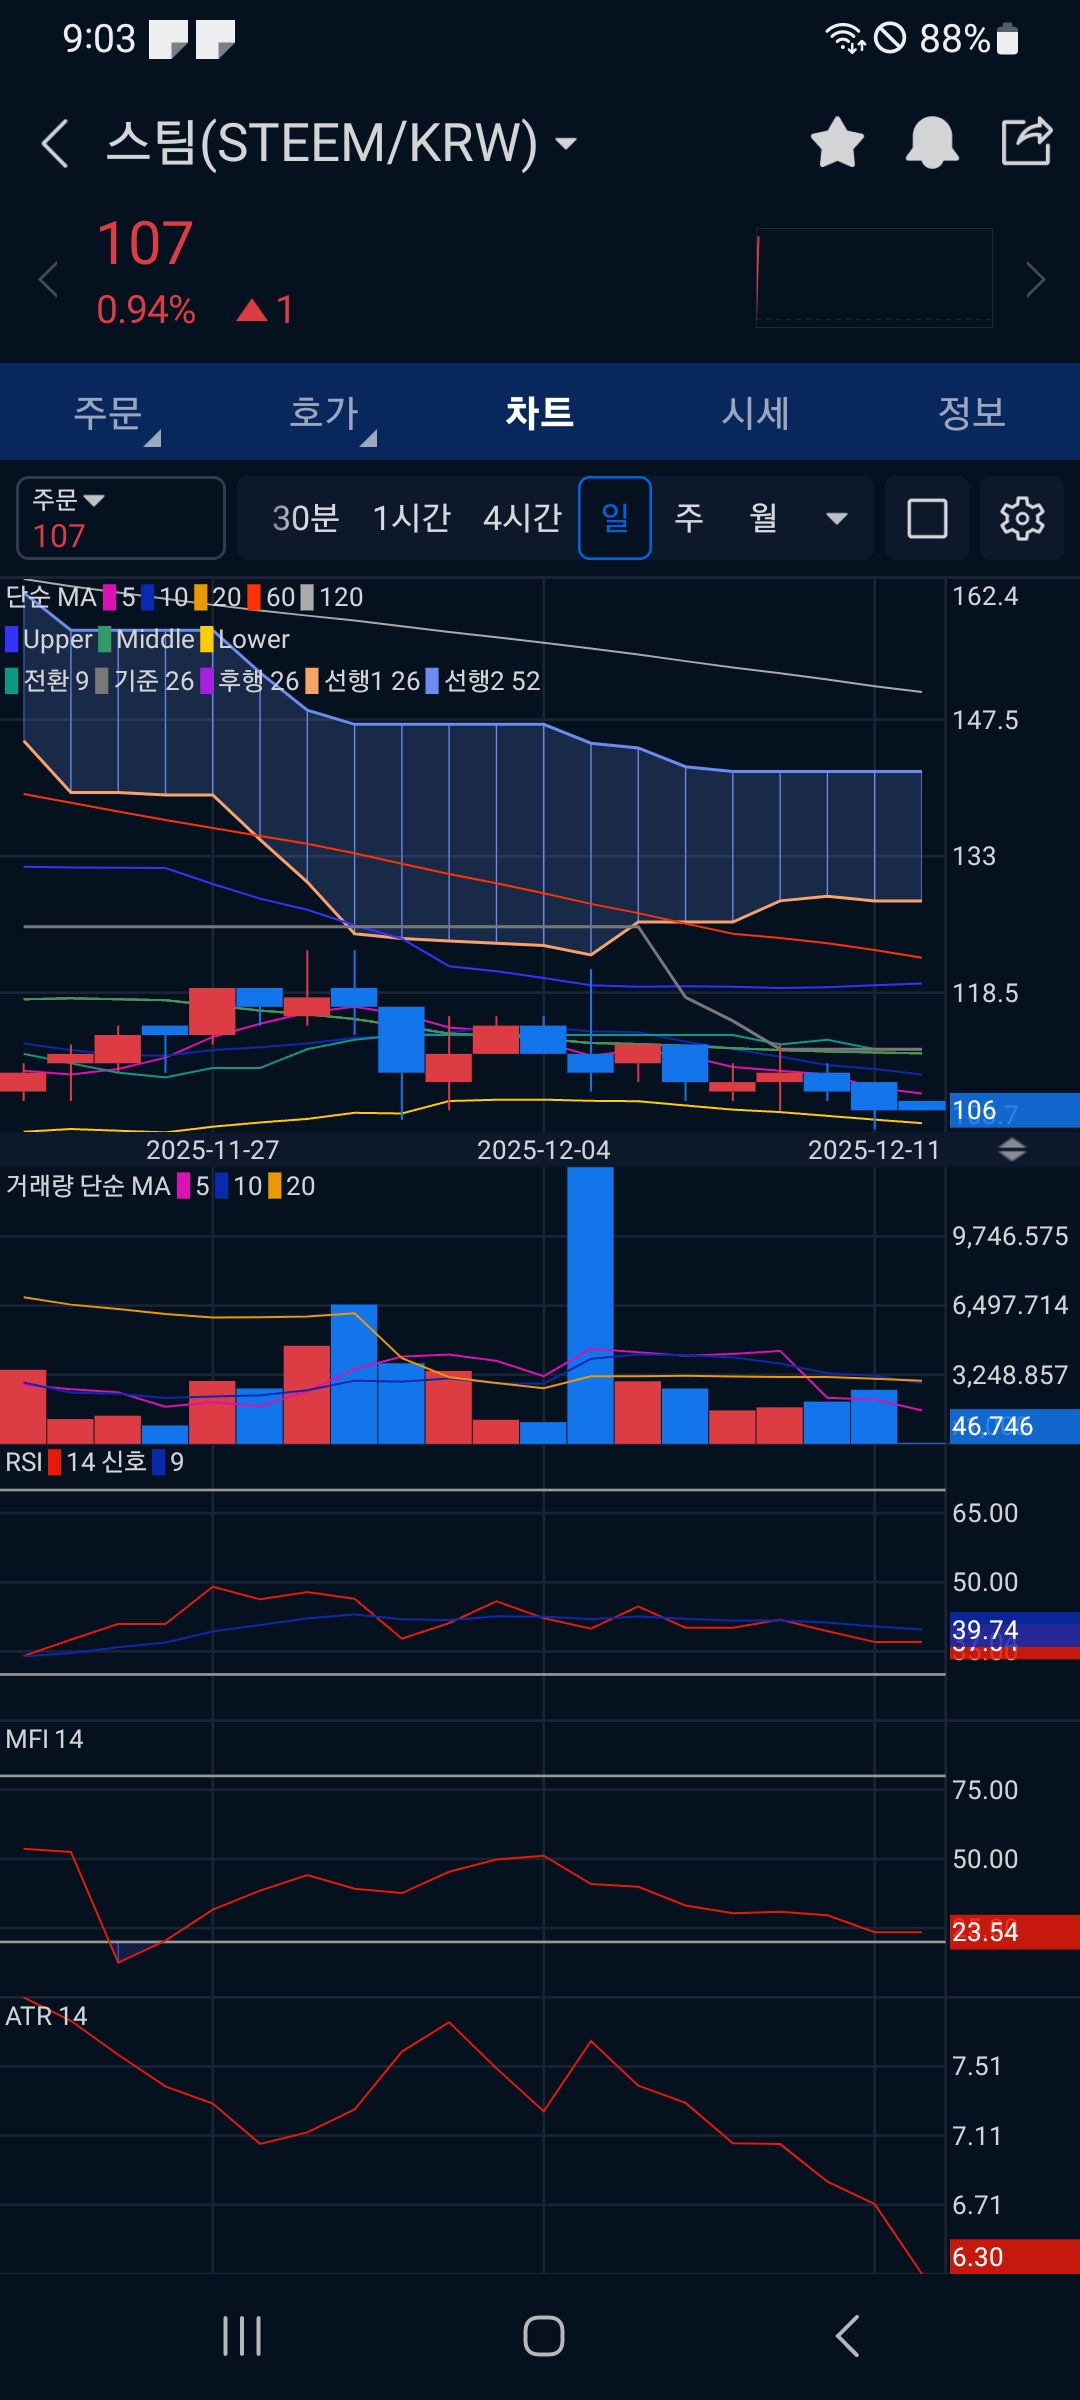
Task: Tap the 기준 26 Ichimoku legend
Action: coord(145,681)
